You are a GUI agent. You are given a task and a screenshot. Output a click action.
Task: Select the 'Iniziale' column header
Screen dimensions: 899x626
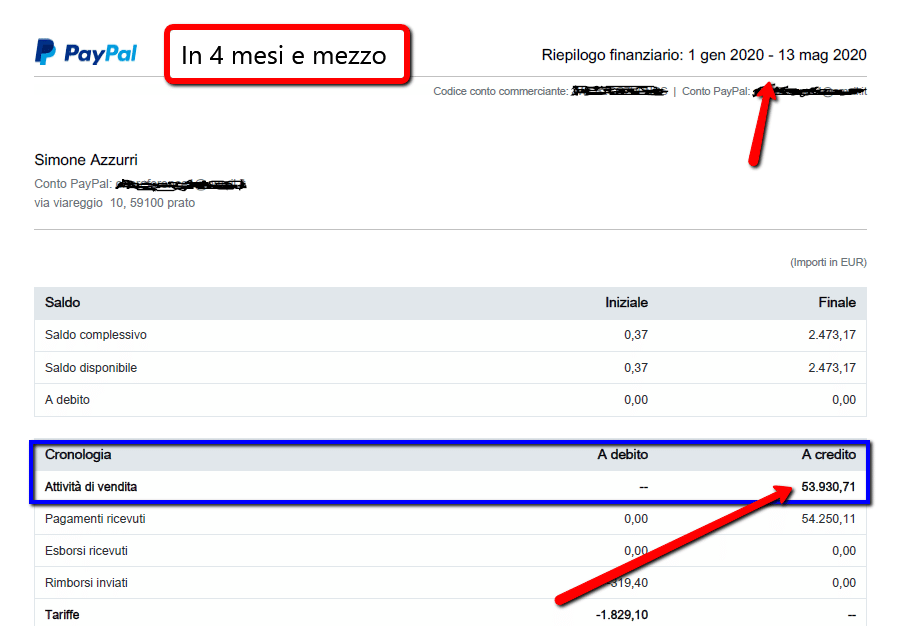(626, 302)
